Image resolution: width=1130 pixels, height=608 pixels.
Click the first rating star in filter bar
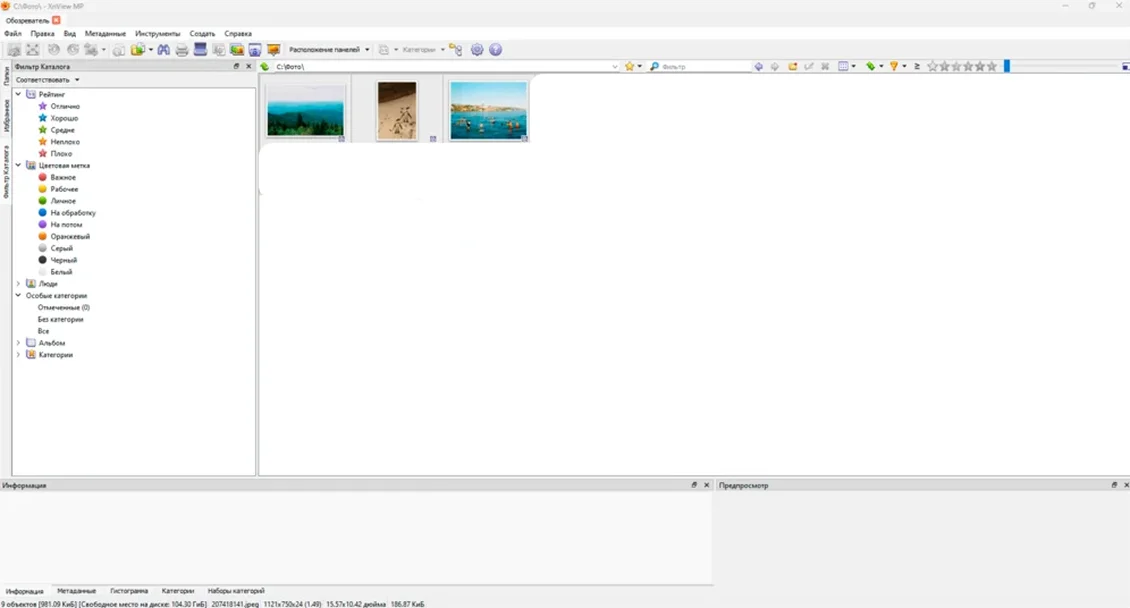pyautogui.click(x=933, y=66)
